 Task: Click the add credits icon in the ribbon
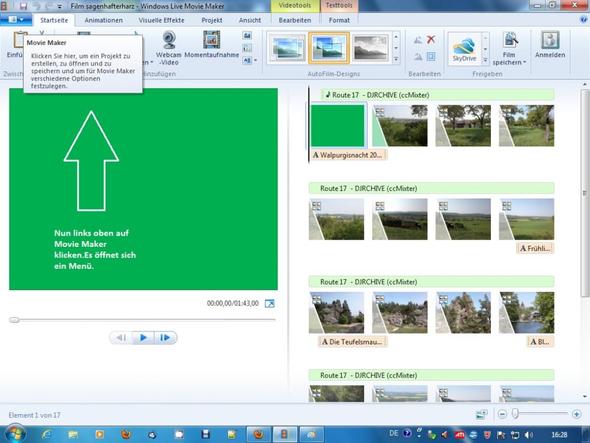coord(247,60)
